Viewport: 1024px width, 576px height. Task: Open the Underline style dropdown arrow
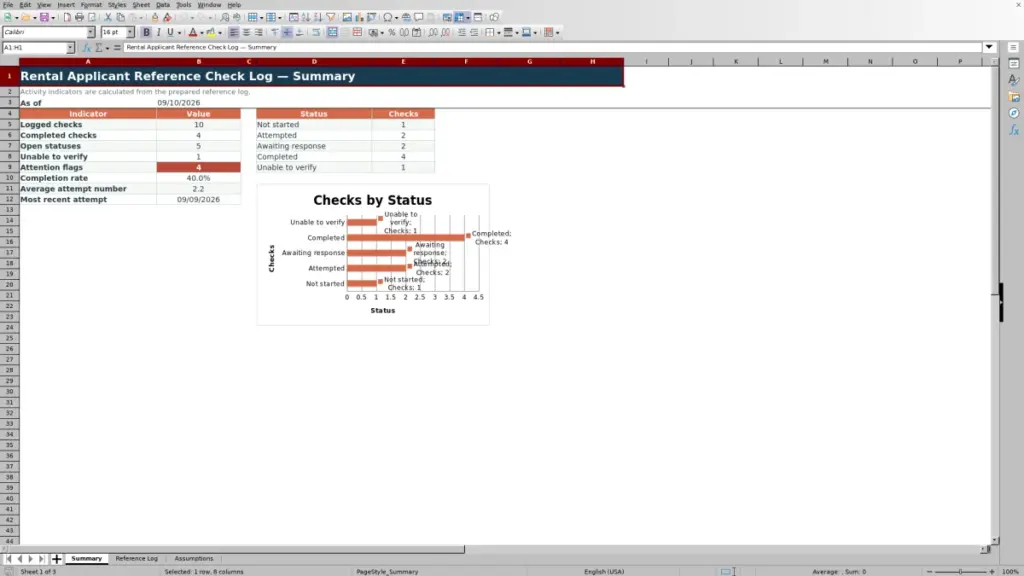click(180, 33)
